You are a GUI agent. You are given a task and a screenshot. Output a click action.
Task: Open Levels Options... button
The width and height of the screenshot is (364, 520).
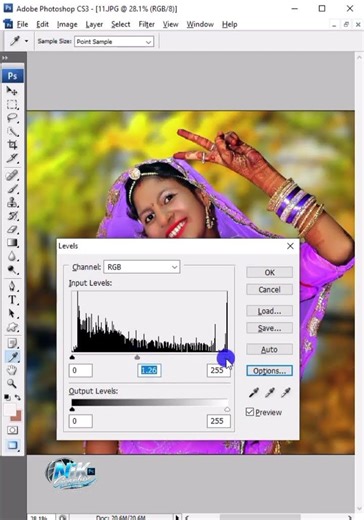(270, 371)
